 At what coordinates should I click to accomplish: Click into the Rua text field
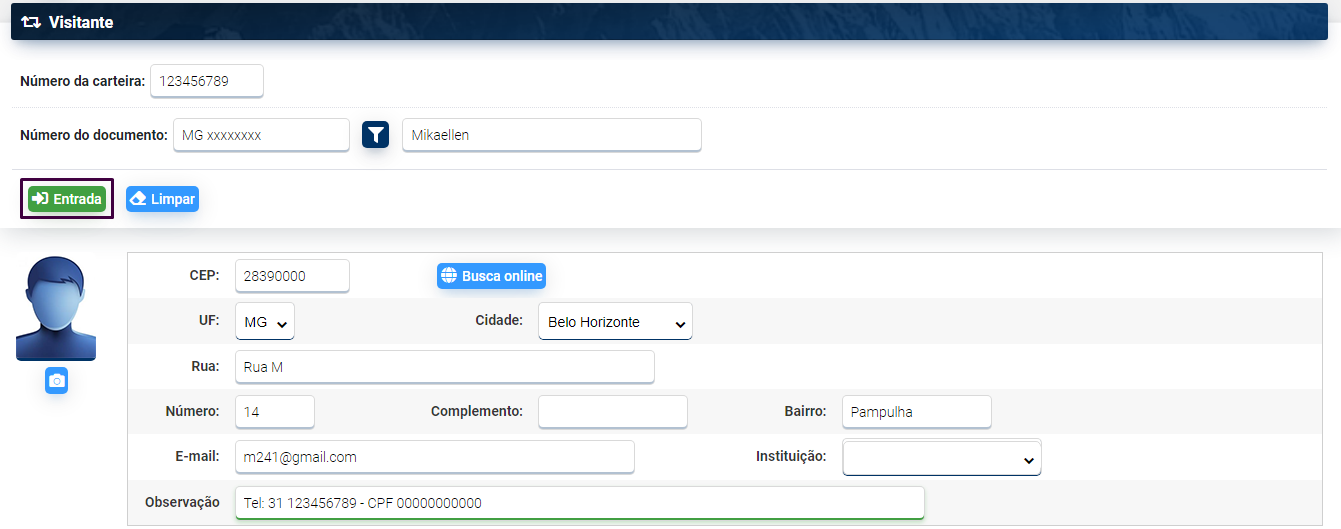[444, 367]
